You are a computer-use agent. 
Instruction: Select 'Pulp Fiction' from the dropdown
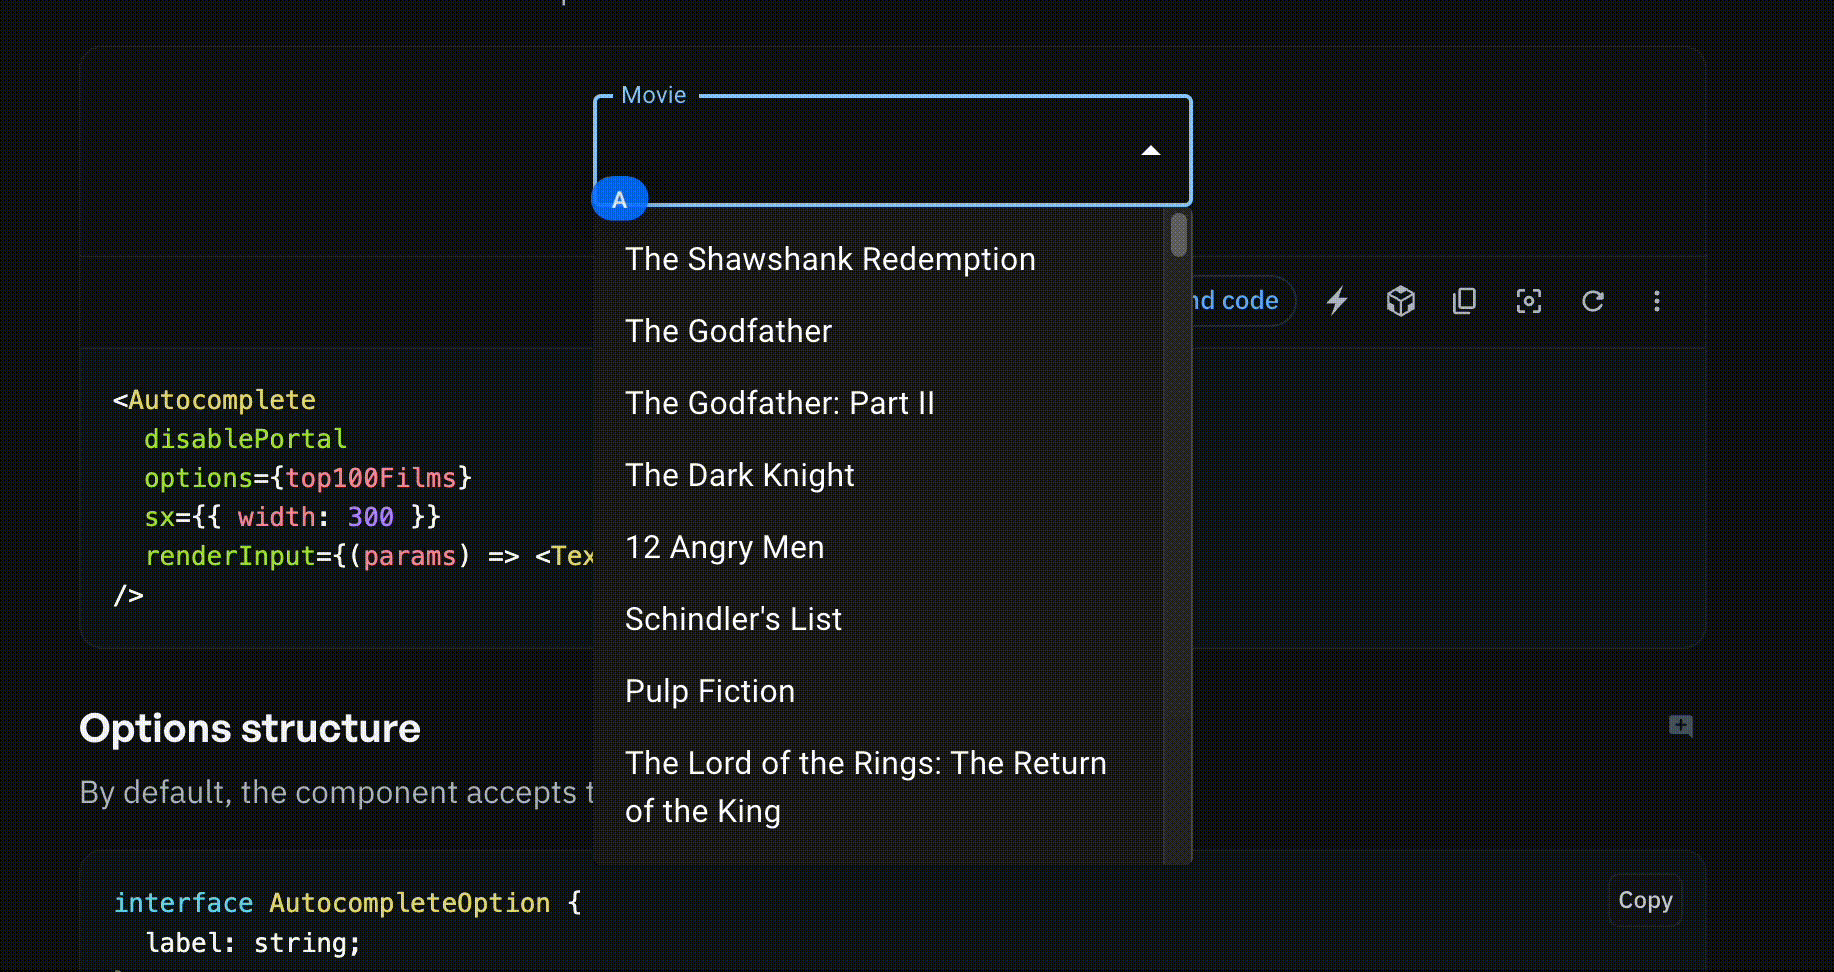click(709, 691)
